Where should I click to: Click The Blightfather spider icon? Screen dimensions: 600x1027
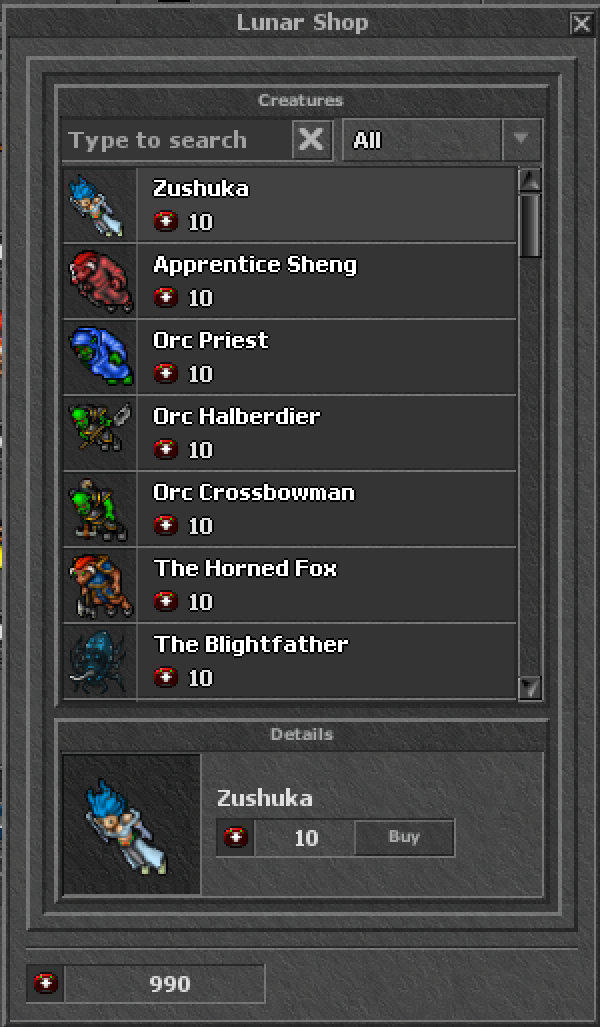pos(100,660)
